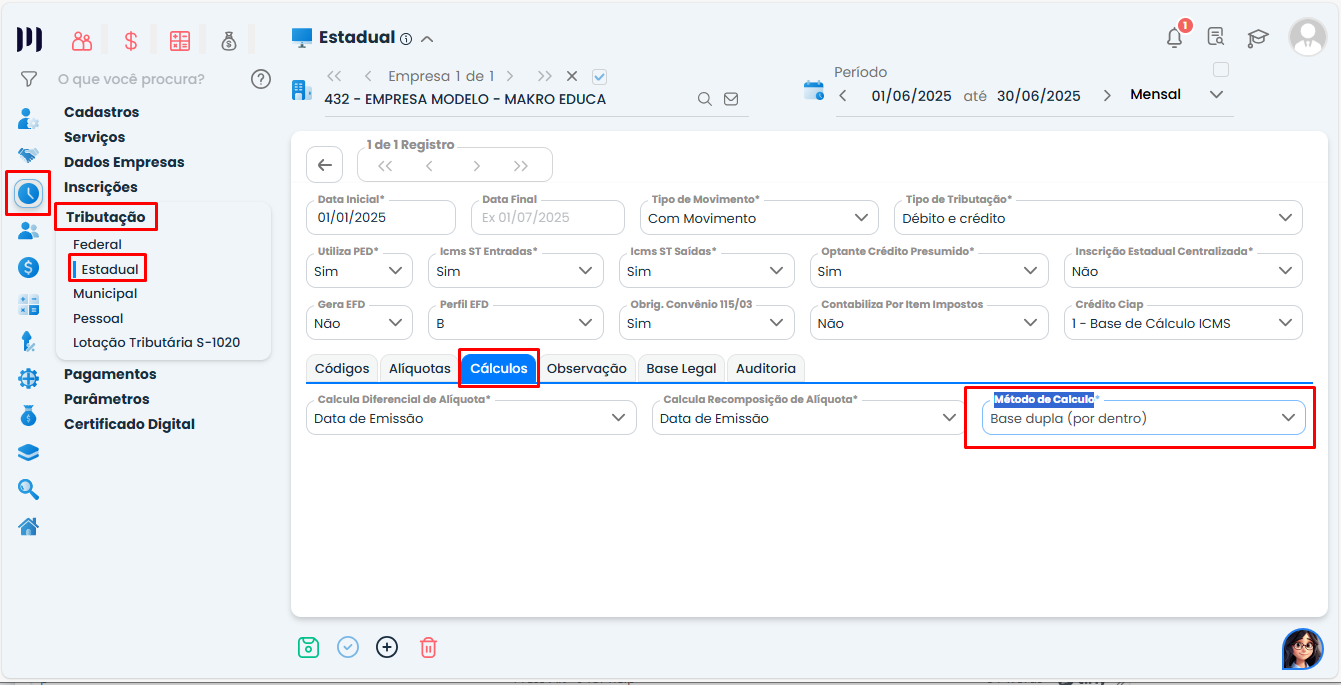
Task: Delete record with red trash icon
Action: pos(428,647)
